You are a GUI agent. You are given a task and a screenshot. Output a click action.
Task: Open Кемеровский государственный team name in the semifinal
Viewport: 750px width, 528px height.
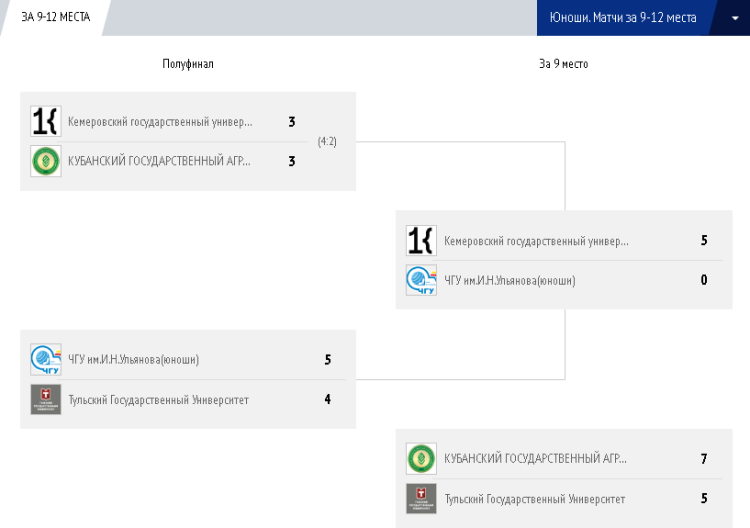(x=160, y=122)
